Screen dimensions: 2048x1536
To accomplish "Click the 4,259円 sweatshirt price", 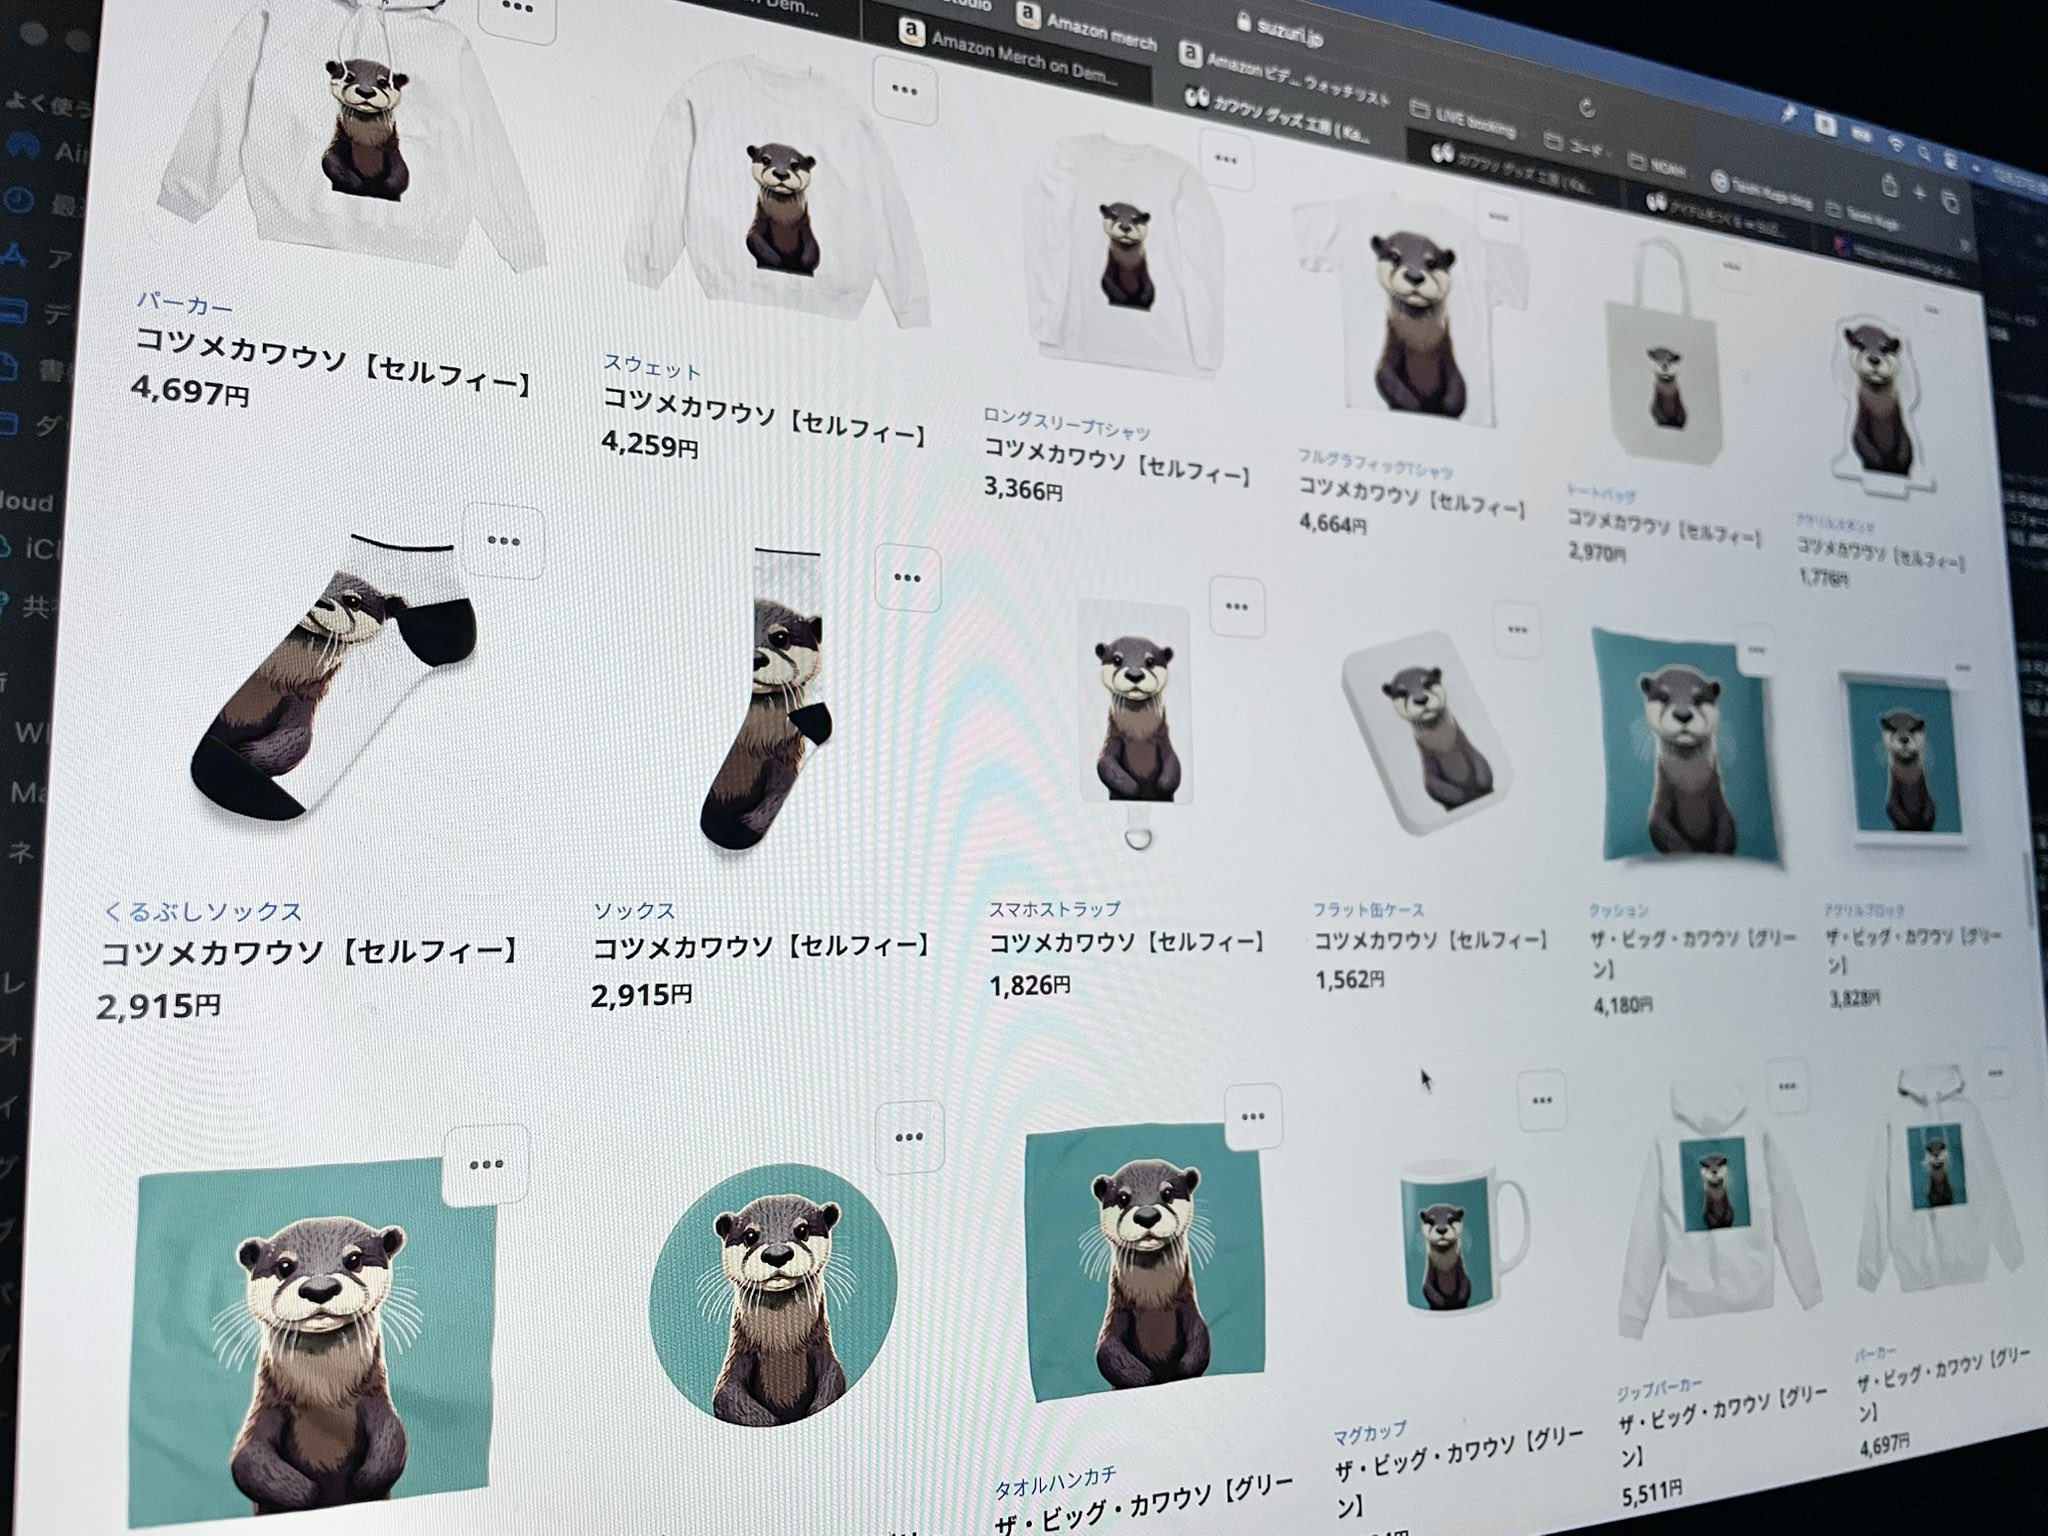I will pyautogui.click(x=650, y=444).
